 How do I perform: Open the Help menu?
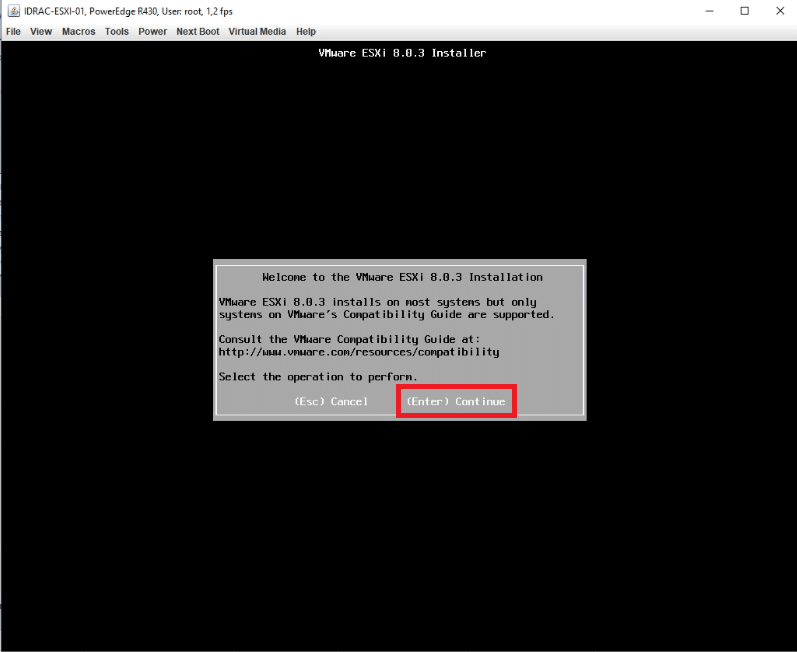(306, 32)
